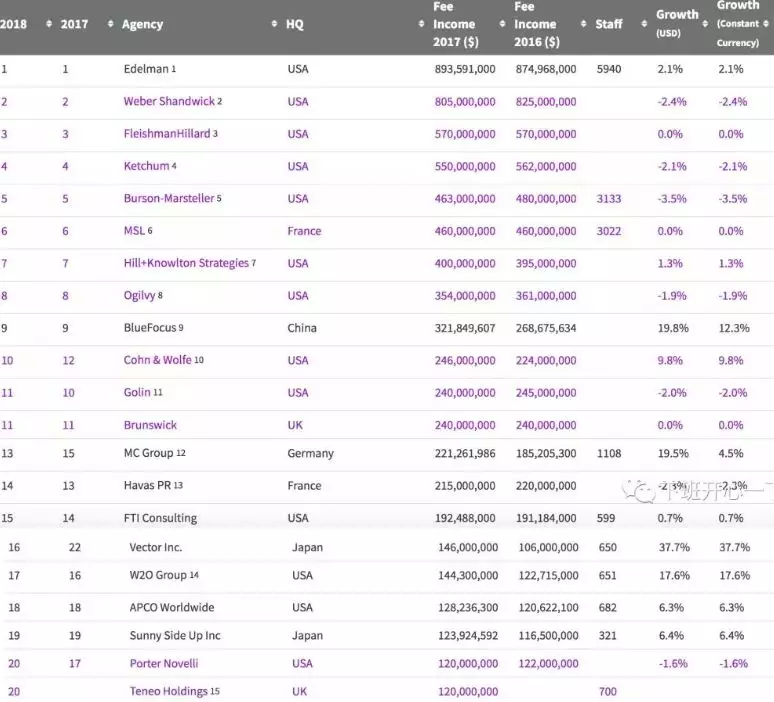This screenshot has height=702, width=774.
Task: Click the 144,300,000 fee income value
Action: click(x=467, y=575)
